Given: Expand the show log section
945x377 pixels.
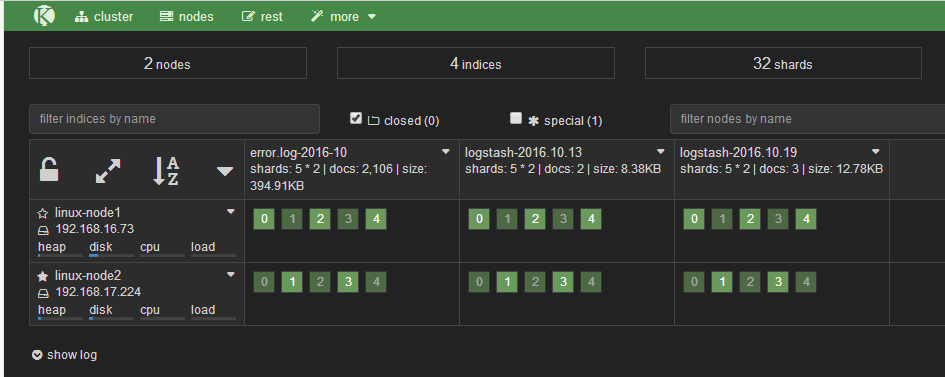Looking at the screenshot, I should coord(64,355).
